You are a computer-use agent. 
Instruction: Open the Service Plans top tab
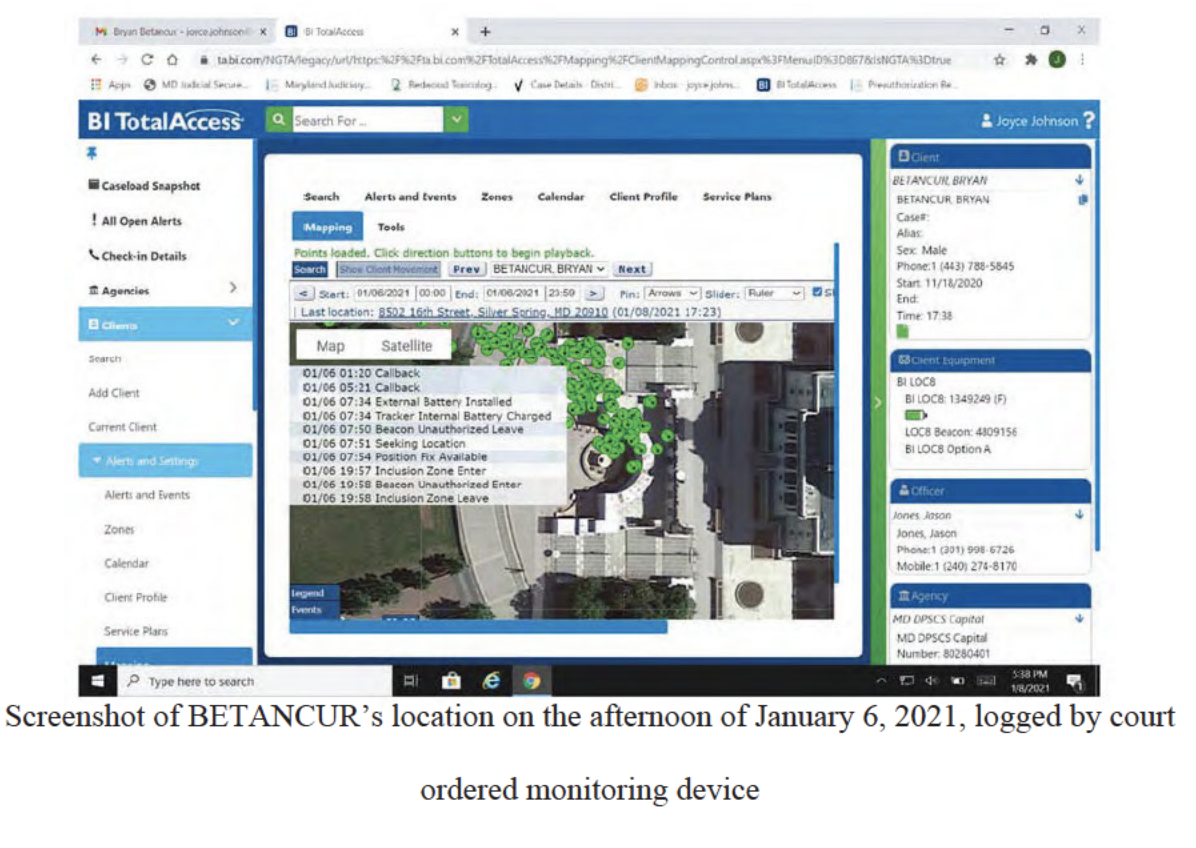pos(737,197)
